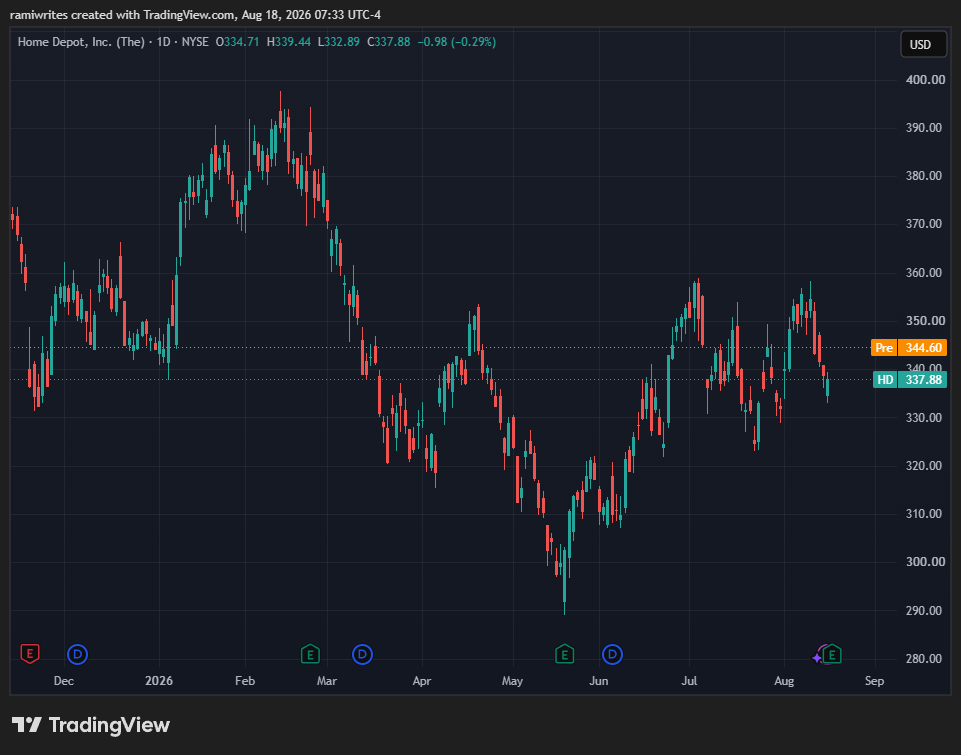Click the 320.00 price axis label
Screen dimensions: 961x755
pyautogui.click(x=925, y=466)
